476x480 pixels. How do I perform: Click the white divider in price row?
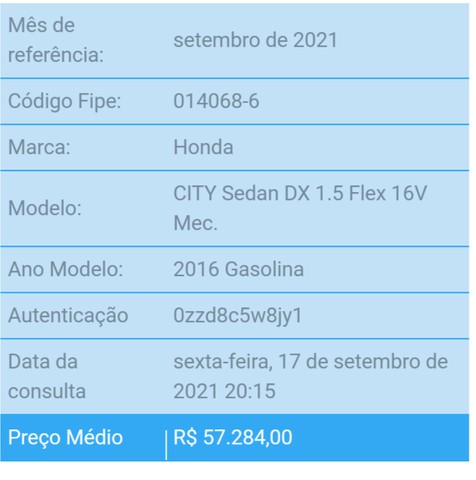[166, 445]
